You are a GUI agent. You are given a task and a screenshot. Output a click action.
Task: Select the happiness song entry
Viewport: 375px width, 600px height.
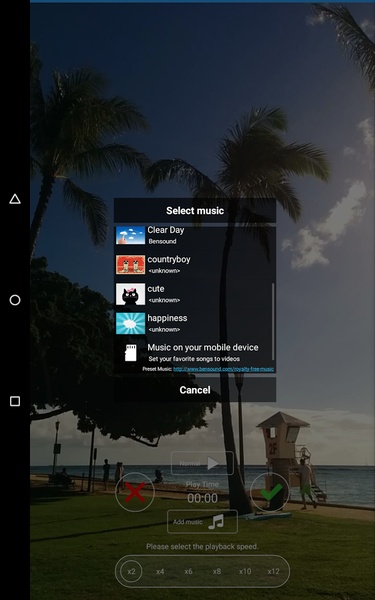tap(194, 323)
